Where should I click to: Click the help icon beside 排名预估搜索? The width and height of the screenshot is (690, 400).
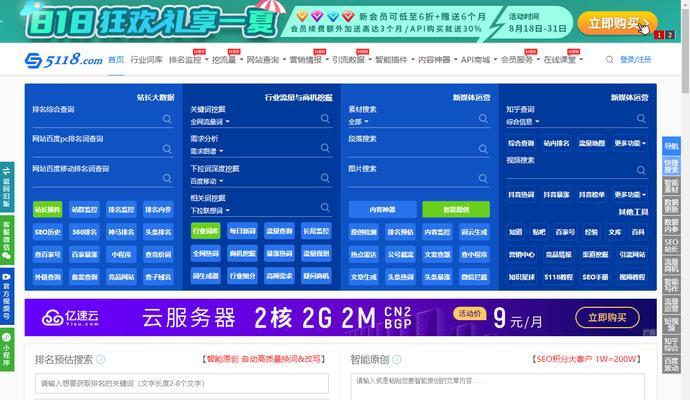[100, 360]
